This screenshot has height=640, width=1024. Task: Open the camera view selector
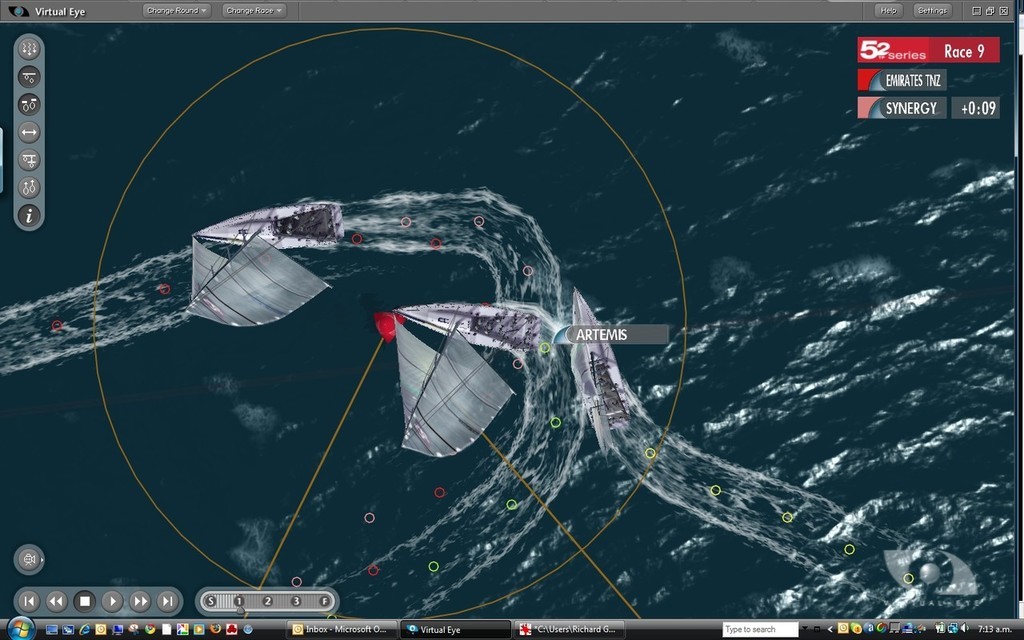pyautogui.click(x=29, y=559)
